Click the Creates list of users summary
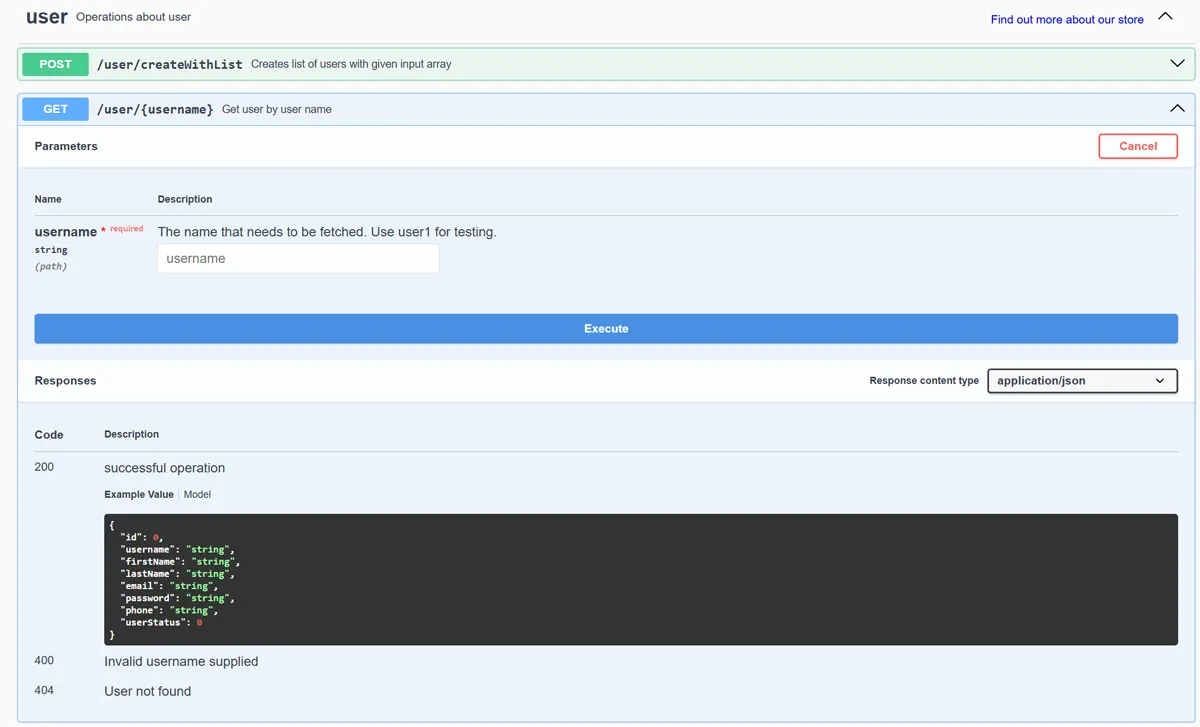The image size is (1200, 727). (x=351, y=64)
